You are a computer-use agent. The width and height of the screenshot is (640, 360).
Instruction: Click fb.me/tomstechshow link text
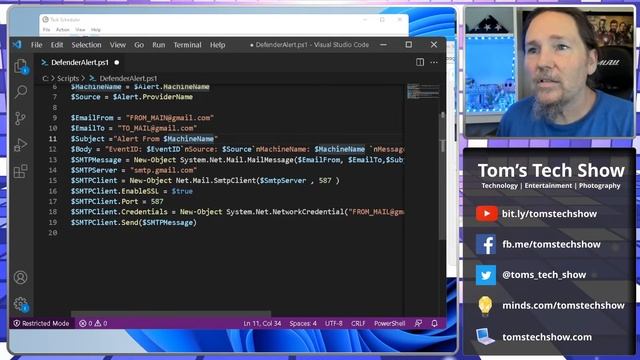551,244
